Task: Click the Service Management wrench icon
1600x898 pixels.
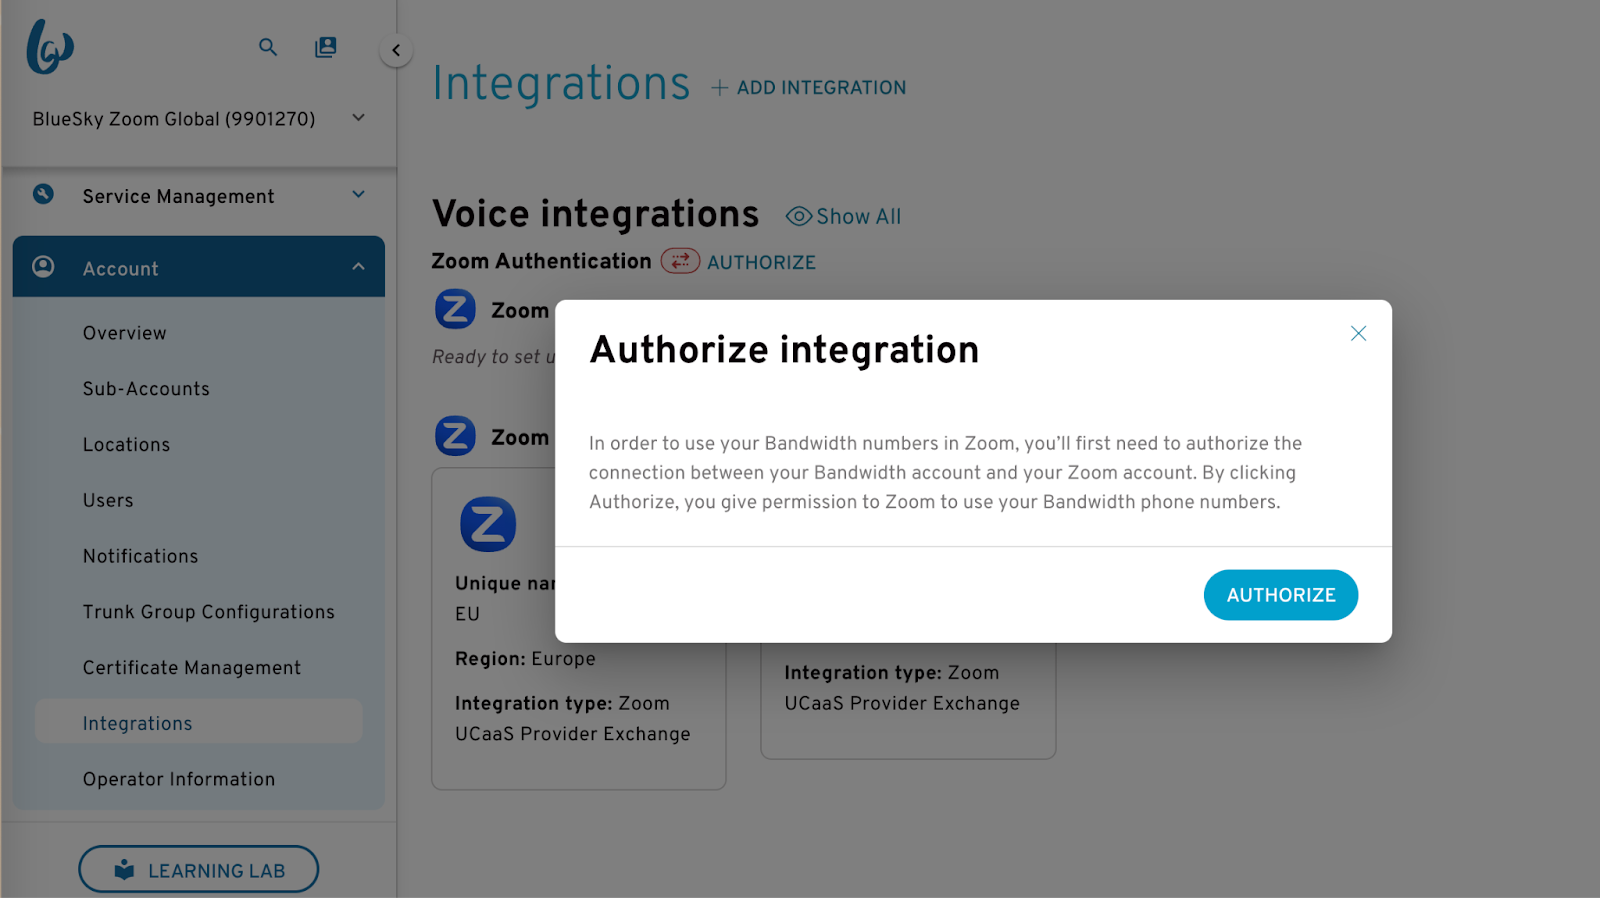Action: coord(43,194)
